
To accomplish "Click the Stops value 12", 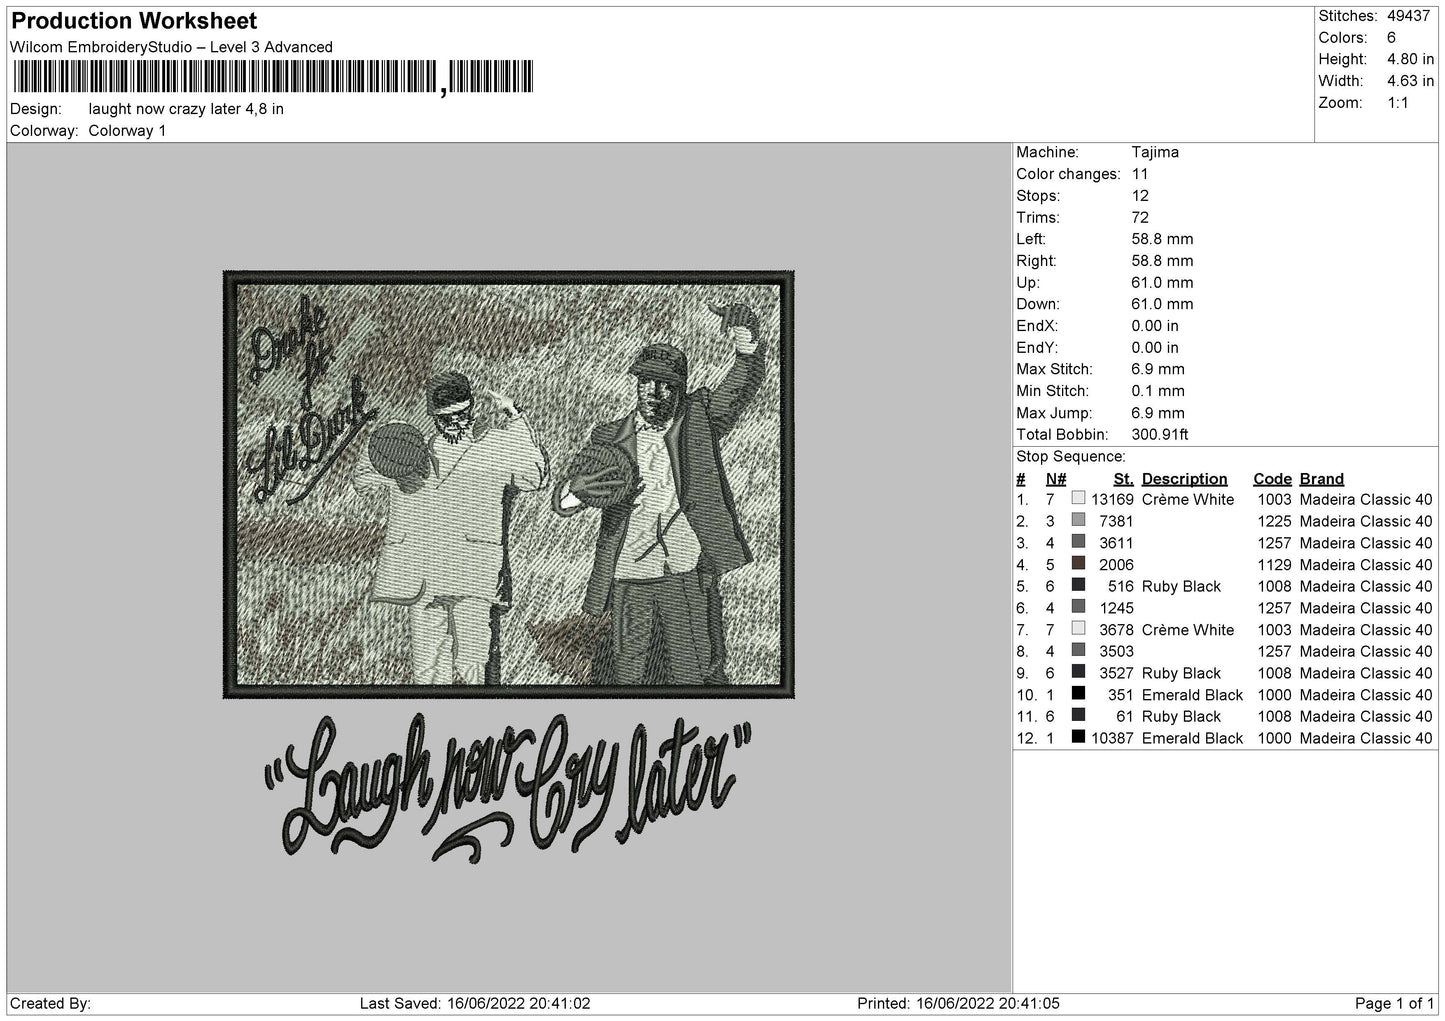I will [x=1140, y=196].
